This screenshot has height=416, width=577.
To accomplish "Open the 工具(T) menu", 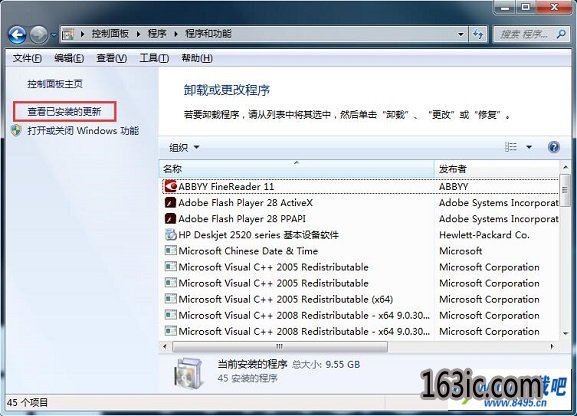I will click(x=154, y=58).
